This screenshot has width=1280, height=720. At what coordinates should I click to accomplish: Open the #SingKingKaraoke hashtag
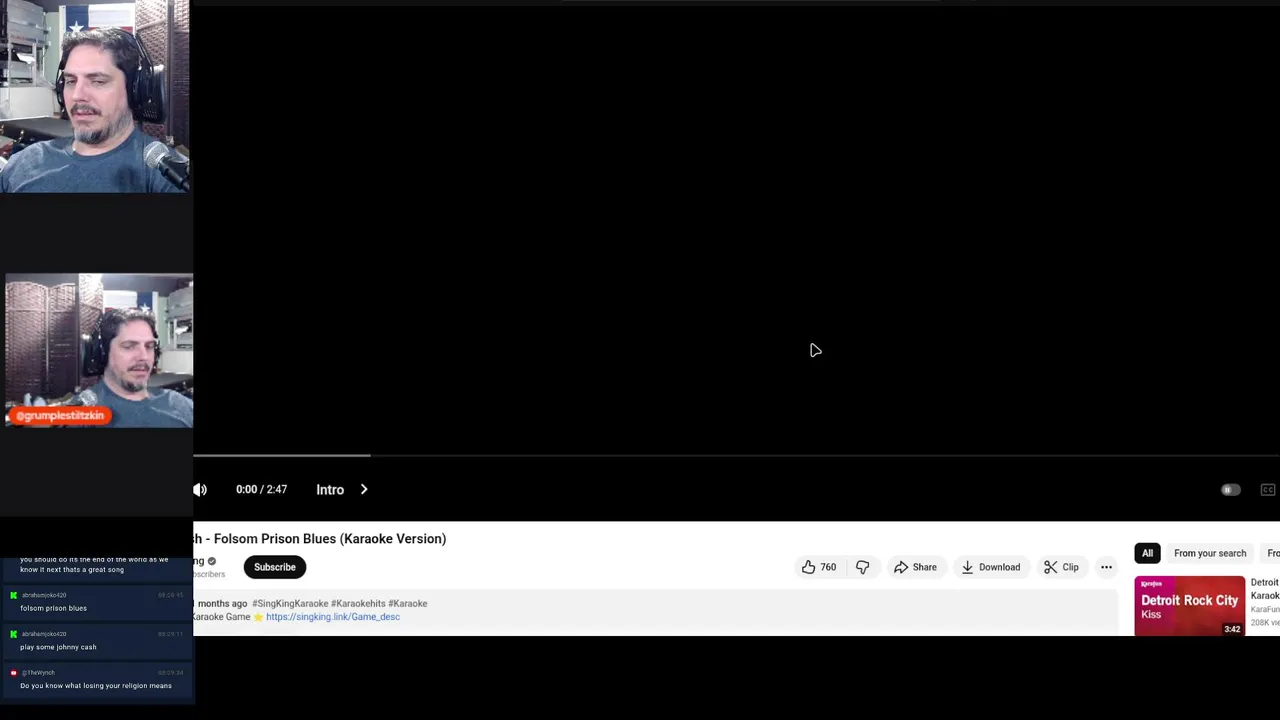[x=290, y=603]
